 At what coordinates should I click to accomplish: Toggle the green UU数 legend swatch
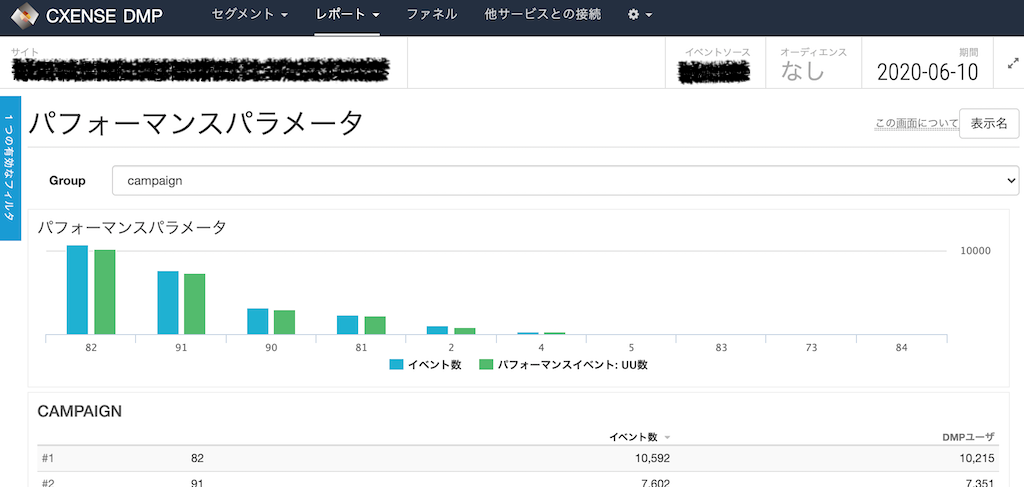point(486,365)
